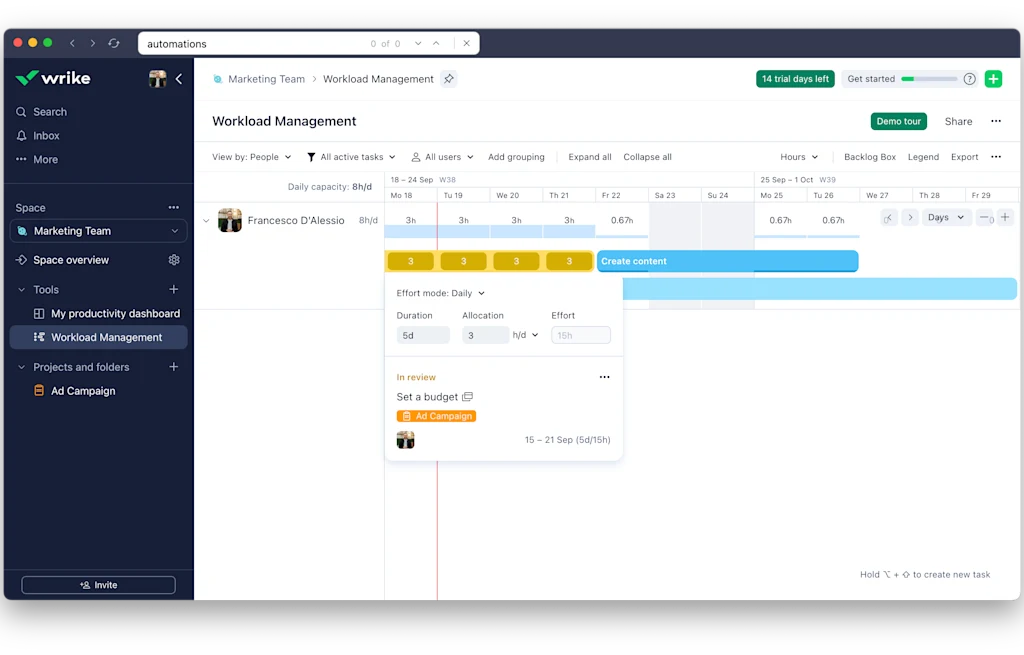Viewport: 1024px width, 655px height.
Task: Open header three-dot menu next to Share
Action: [x=996, y=121]
